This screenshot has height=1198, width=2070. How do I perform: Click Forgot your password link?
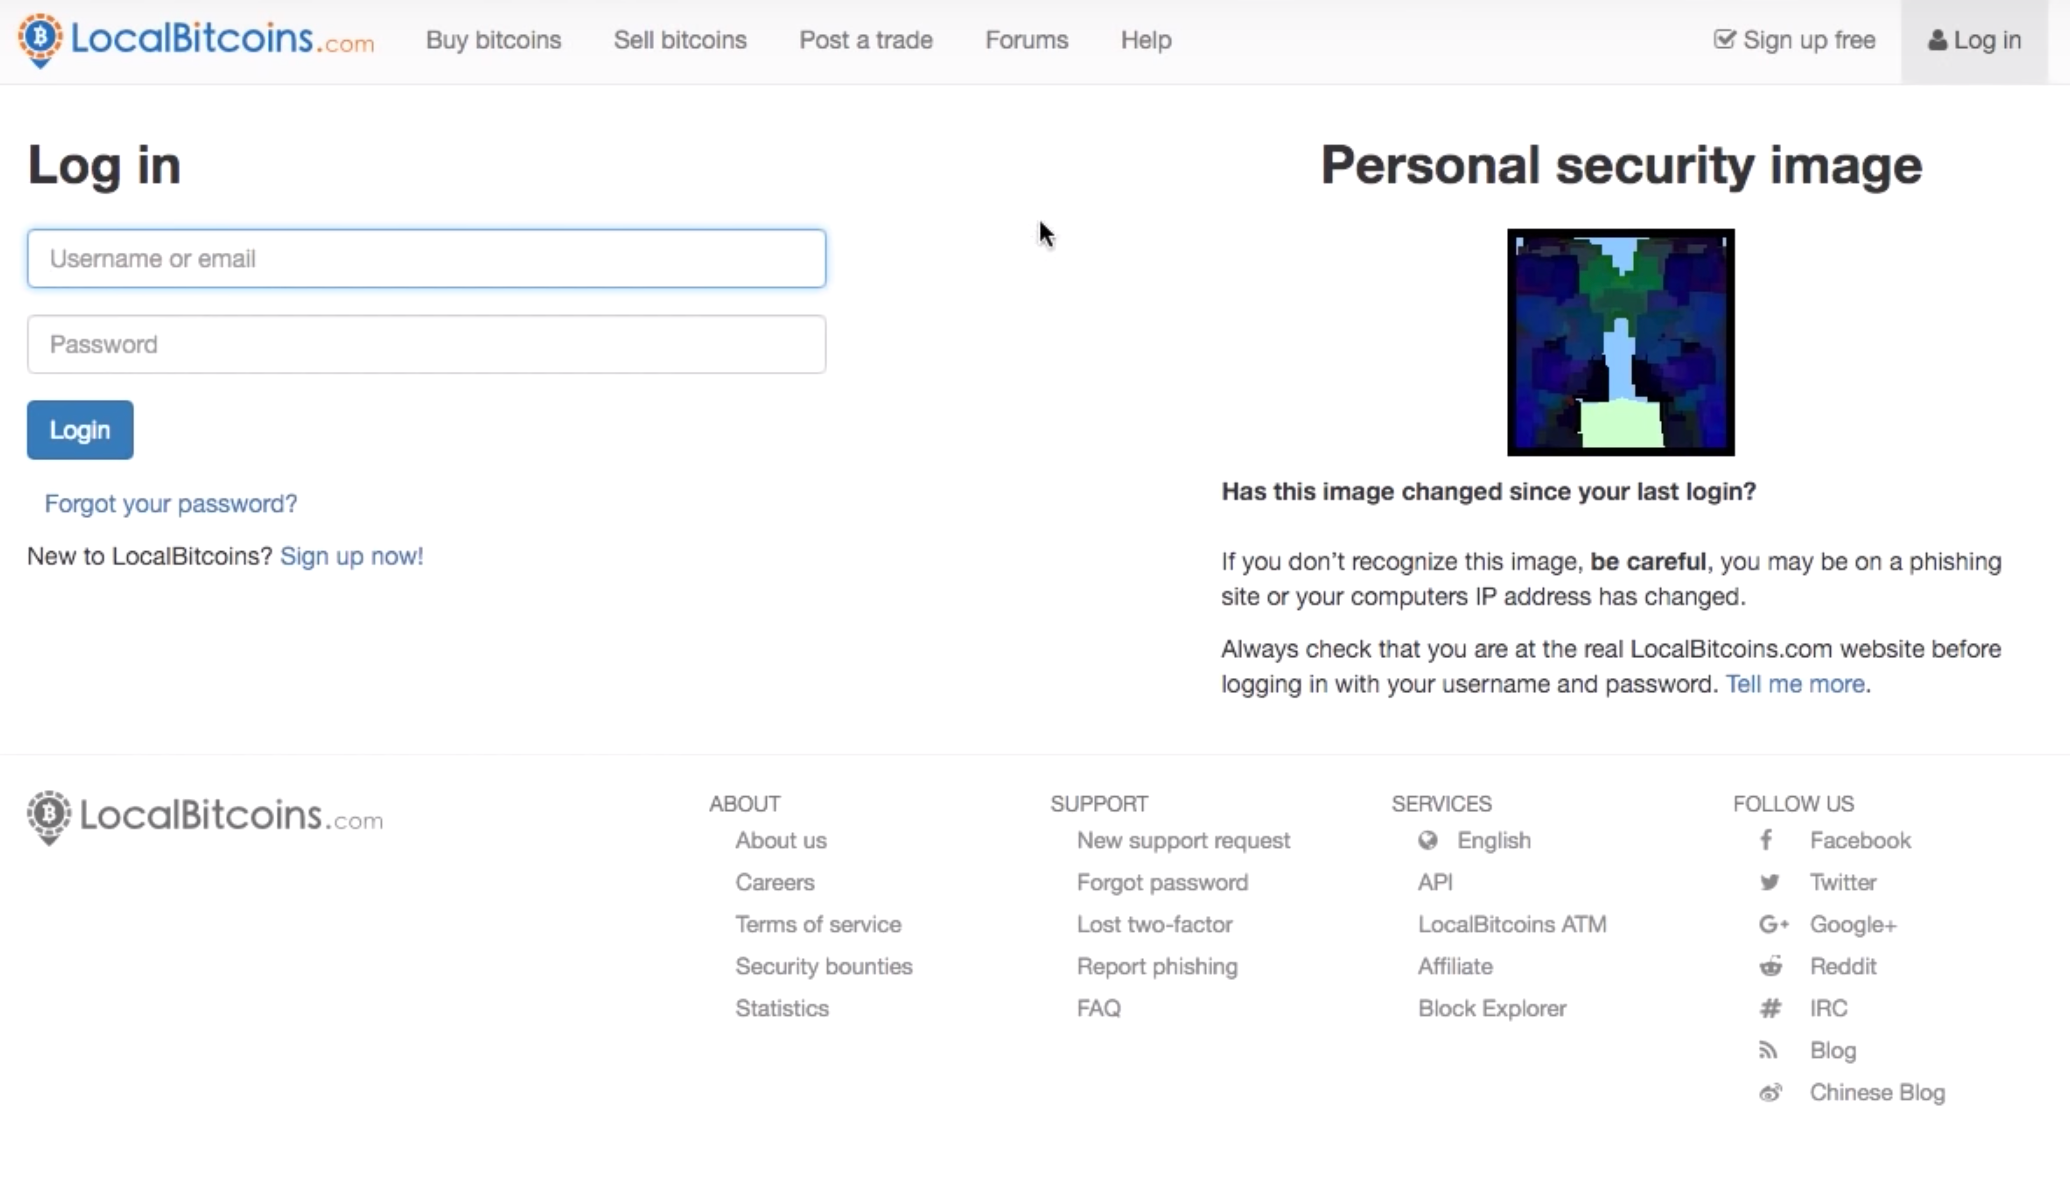170,502
